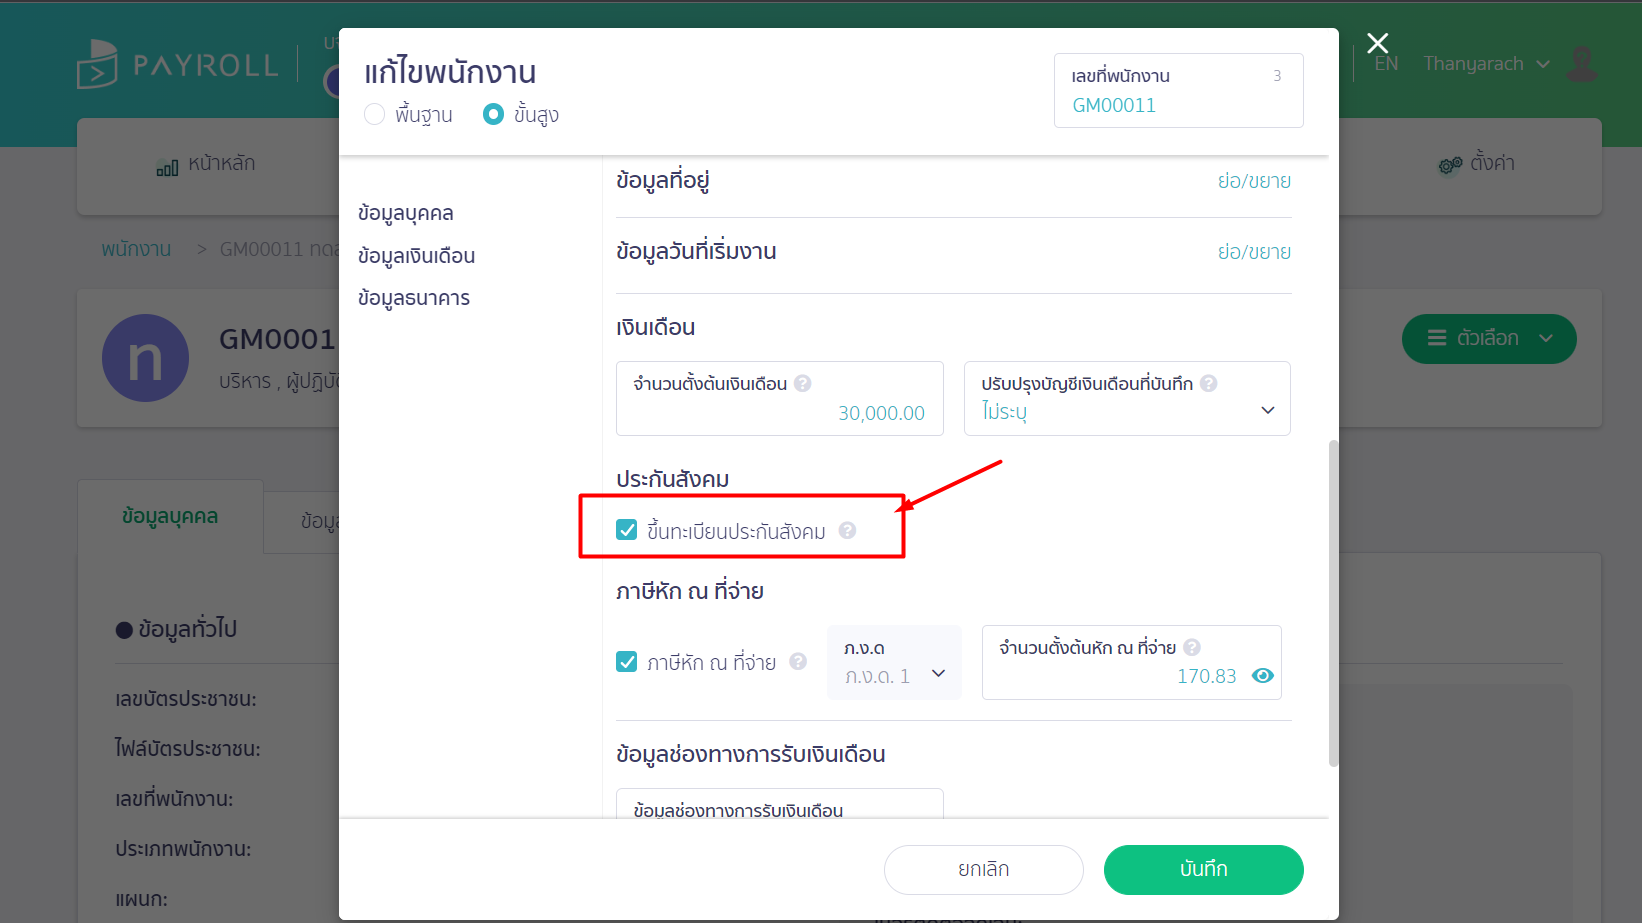Screen dimensions: 1642x923
Task: Click the จำนวนตั้งต้นเงินเดือน field 30,000.00
Action: coord(780,398)
